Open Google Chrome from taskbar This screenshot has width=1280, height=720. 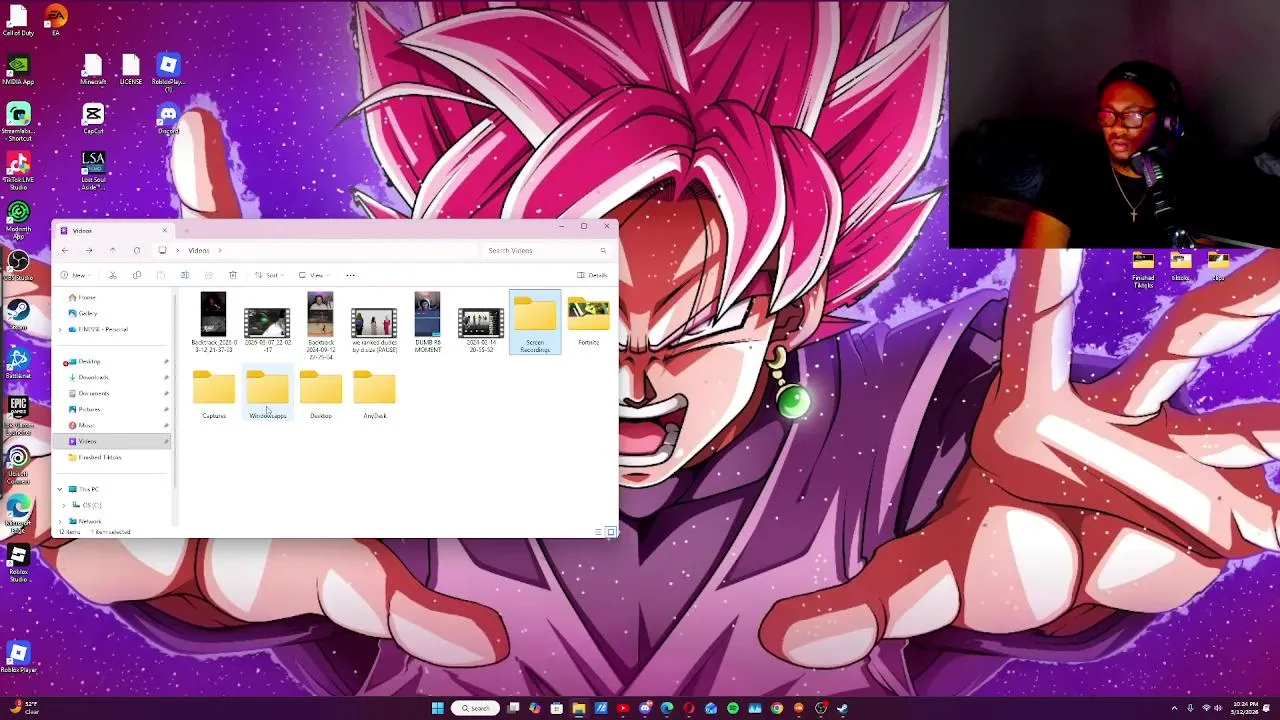point(777,708)
